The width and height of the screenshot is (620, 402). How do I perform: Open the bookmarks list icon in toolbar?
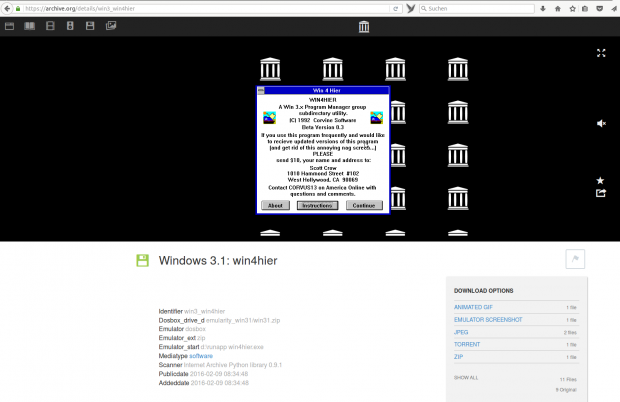tap(585, 8)
